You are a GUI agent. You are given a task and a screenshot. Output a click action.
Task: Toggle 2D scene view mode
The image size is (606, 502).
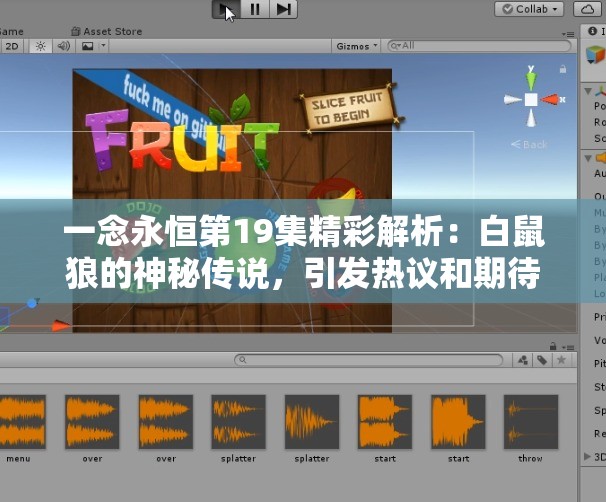coord(12,46)
